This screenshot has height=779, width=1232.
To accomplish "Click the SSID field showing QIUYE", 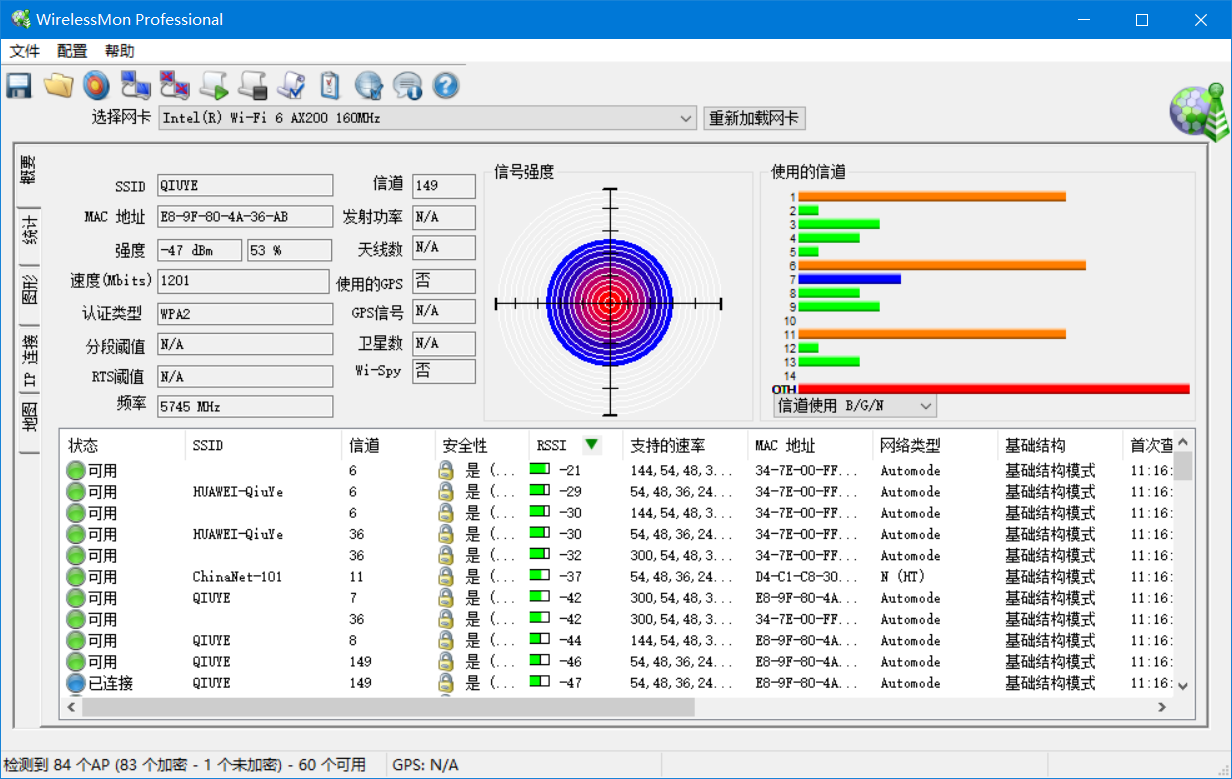I will point(245,185).
